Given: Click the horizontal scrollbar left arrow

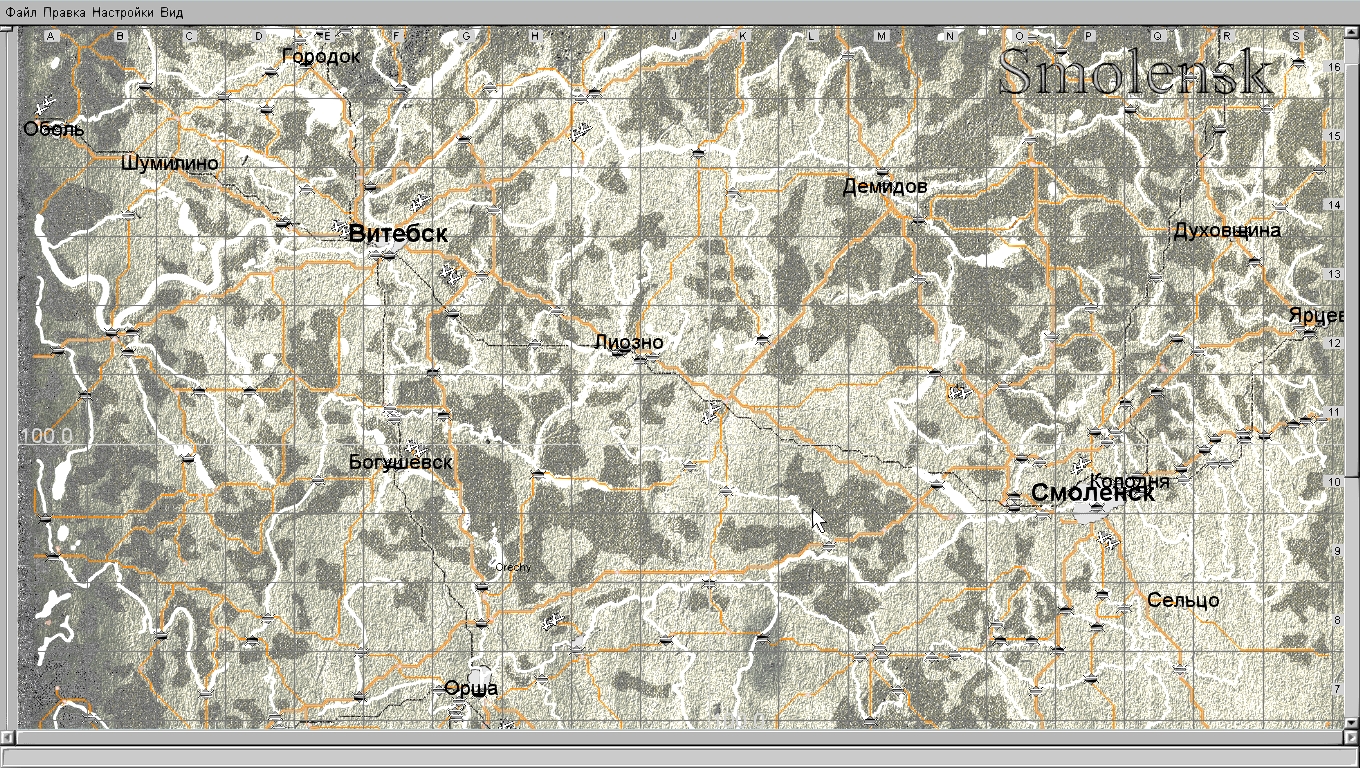Looking at the screenshot, I should tap(7, 738).
